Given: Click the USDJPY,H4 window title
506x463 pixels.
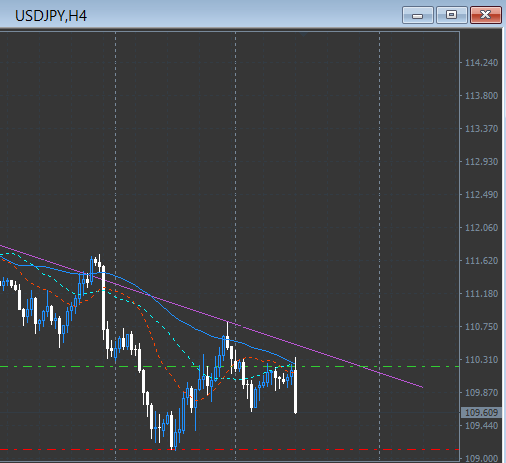Looking at the screenshot, I should tap(51, 16).
